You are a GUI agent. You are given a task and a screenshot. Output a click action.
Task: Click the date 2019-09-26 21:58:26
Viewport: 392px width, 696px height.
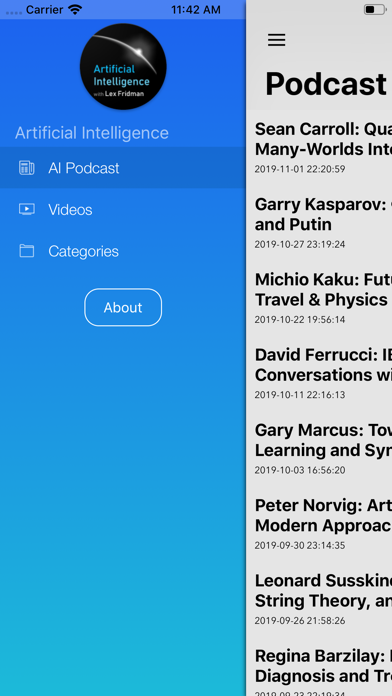[x=300, y=621]
